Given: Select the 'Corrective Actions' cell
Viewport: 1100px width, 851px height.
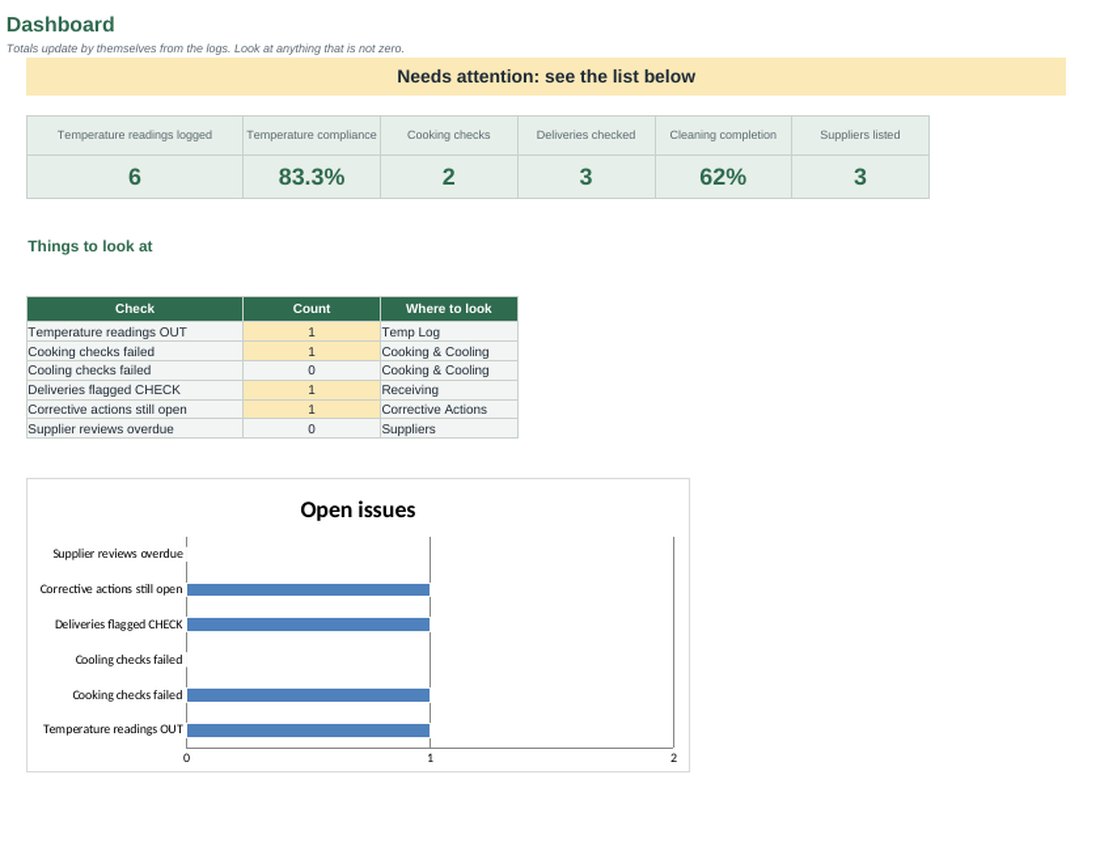Looking at the screenshot, I should tap(449, 410).
